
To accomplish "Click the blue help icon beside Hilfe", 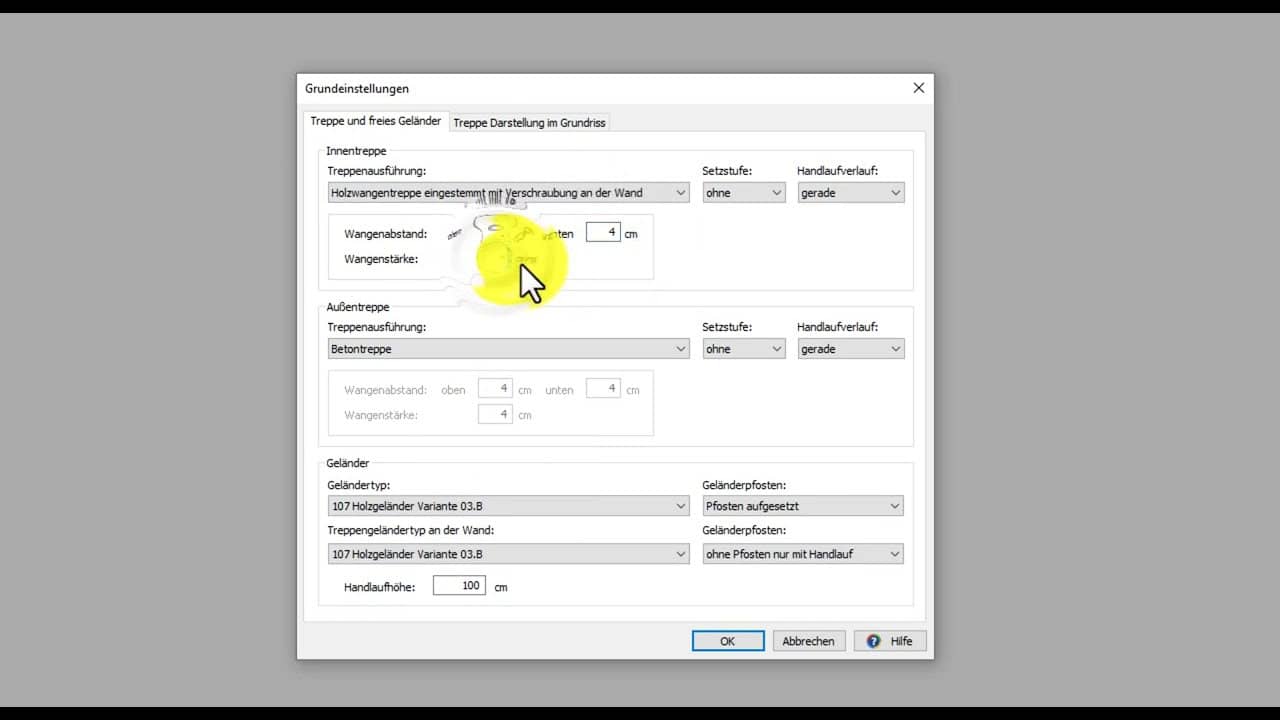I will 873,641.
